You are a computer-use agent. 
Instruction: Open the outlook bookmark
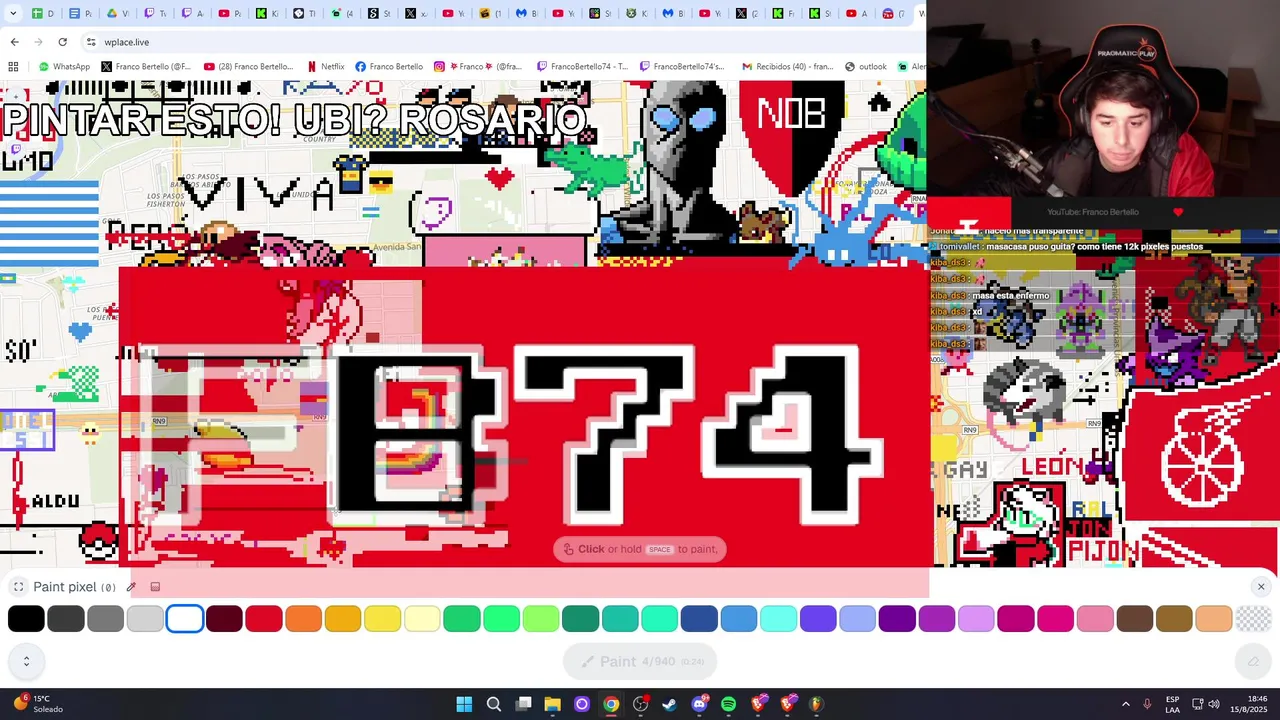tap(866, 66)
